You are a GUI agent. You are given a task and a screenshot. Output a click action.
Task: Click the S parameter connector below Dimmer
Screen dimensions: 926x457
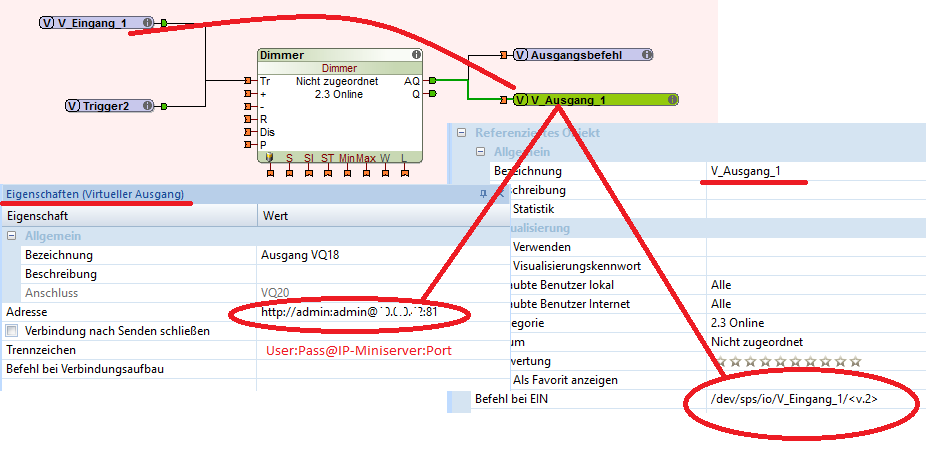(289, 173)
